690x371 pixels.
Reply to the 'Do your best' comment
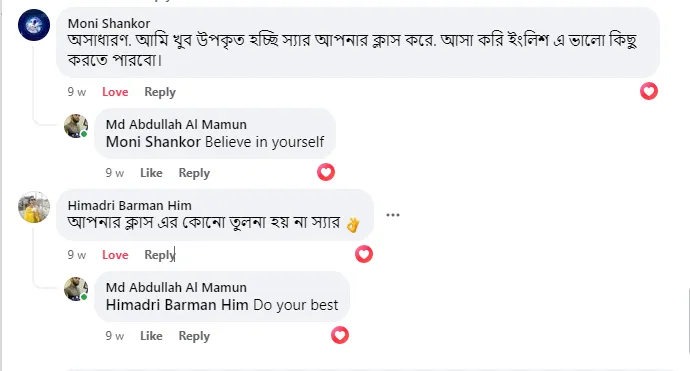pos(194,336)
